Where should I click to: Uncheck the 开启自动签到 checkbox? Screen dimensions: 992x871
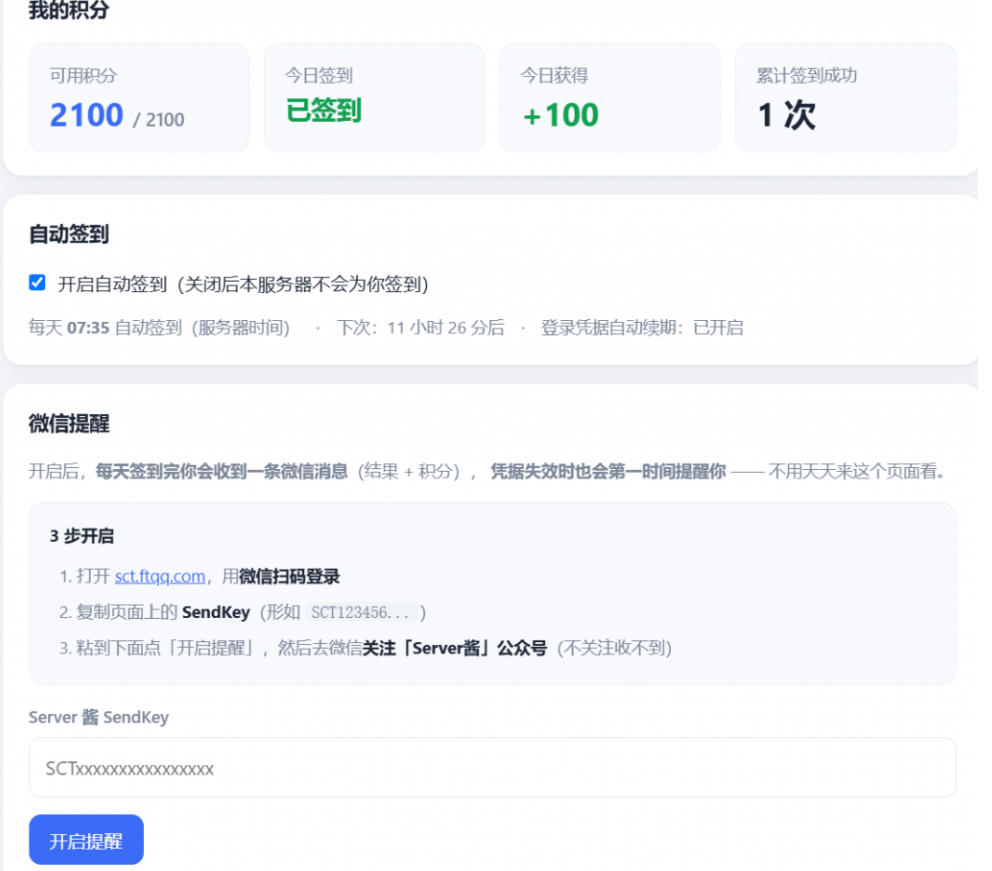[x=37, y=282]
